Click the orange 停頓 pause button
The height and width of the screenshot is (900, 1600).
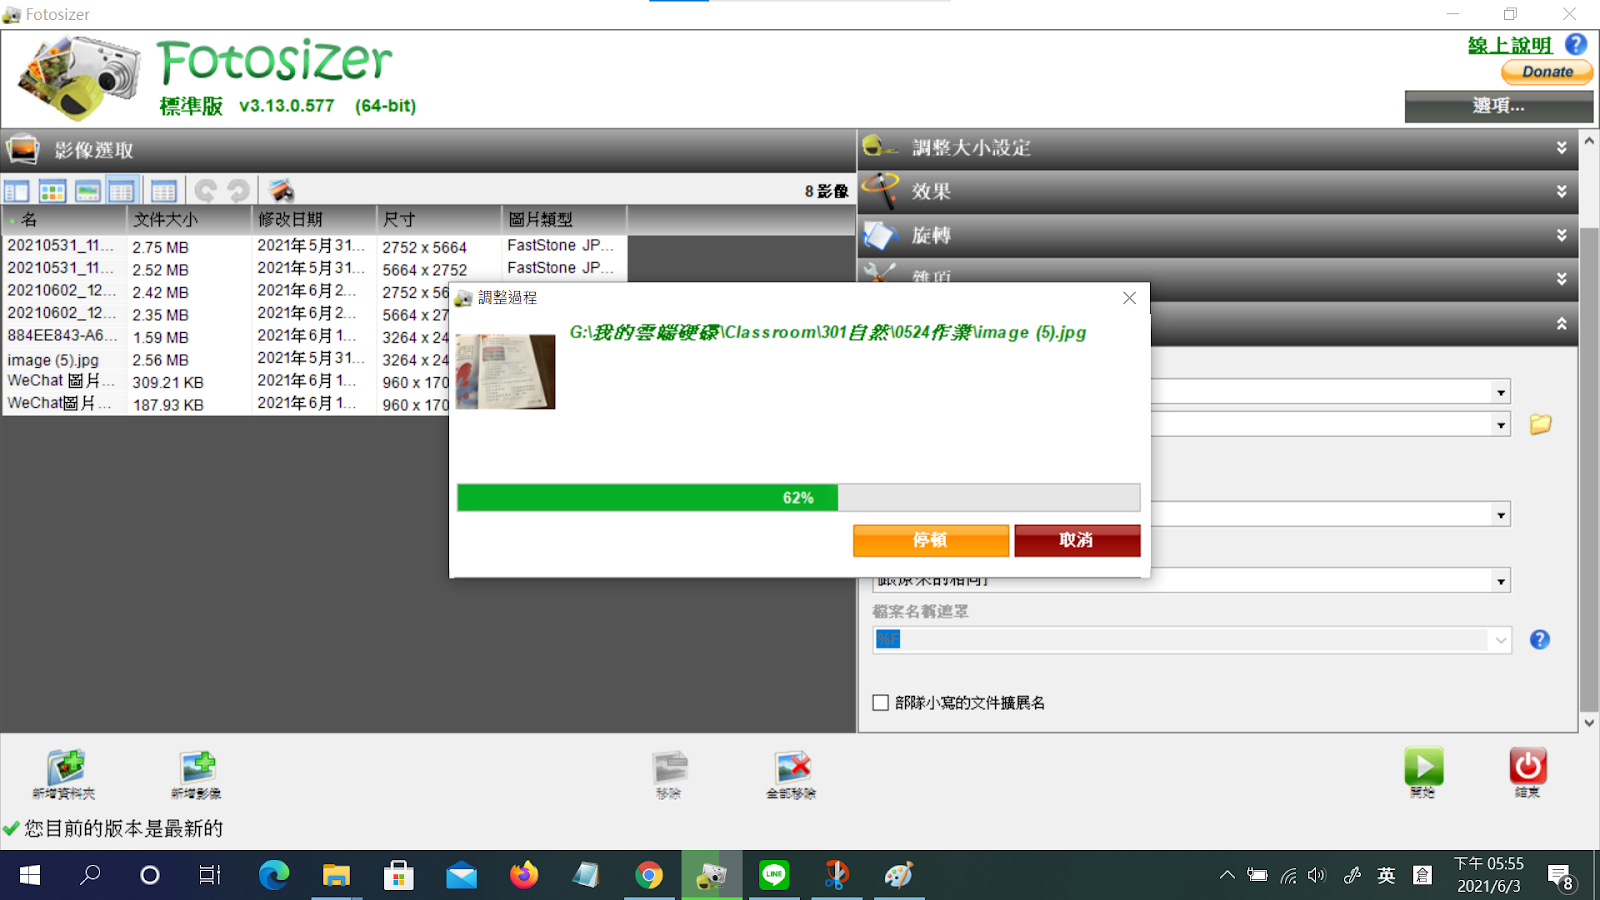coord(931,540)
